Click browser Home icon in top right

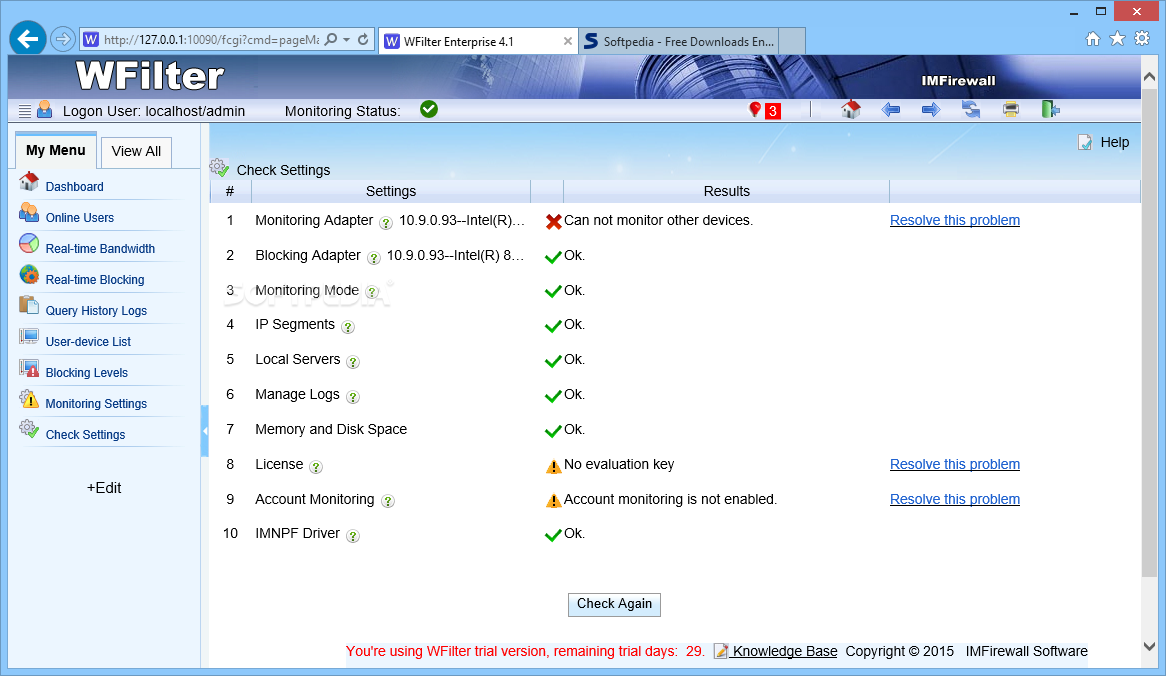[x=1092, y=39]
